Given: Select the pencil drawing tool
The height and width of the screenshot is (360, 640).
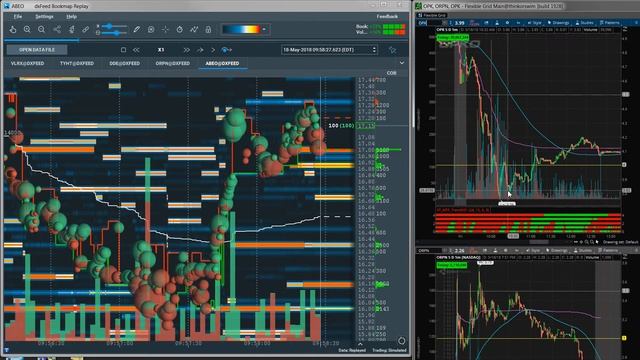Looking at the screenshot, I should pyautogui.click(x=136, y=29).
